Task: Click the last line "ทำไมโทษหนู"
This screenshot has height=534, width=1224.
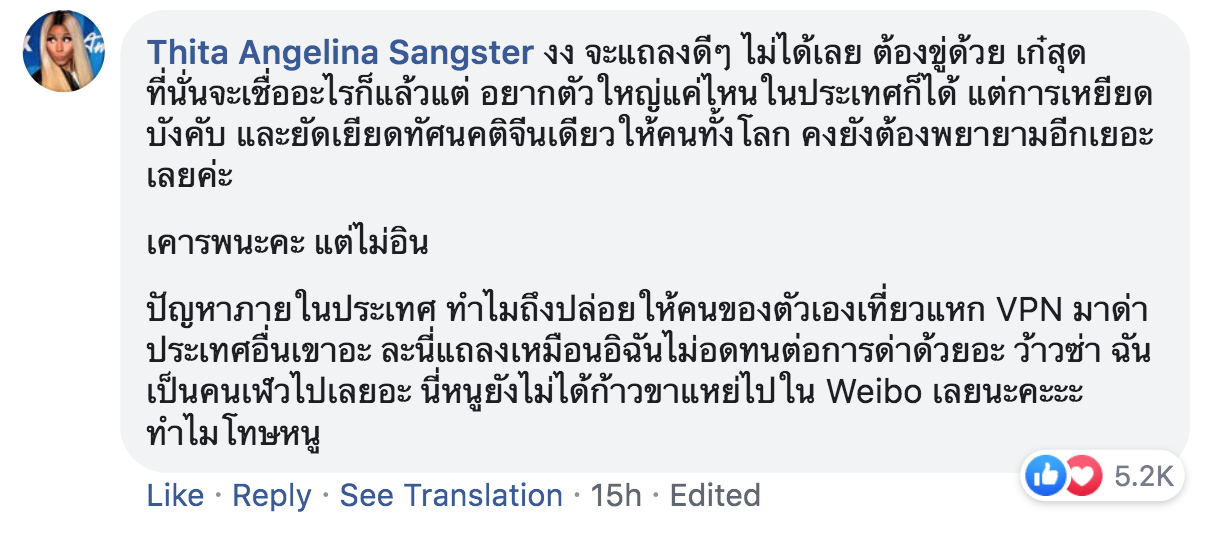Action: click(232, 435)
